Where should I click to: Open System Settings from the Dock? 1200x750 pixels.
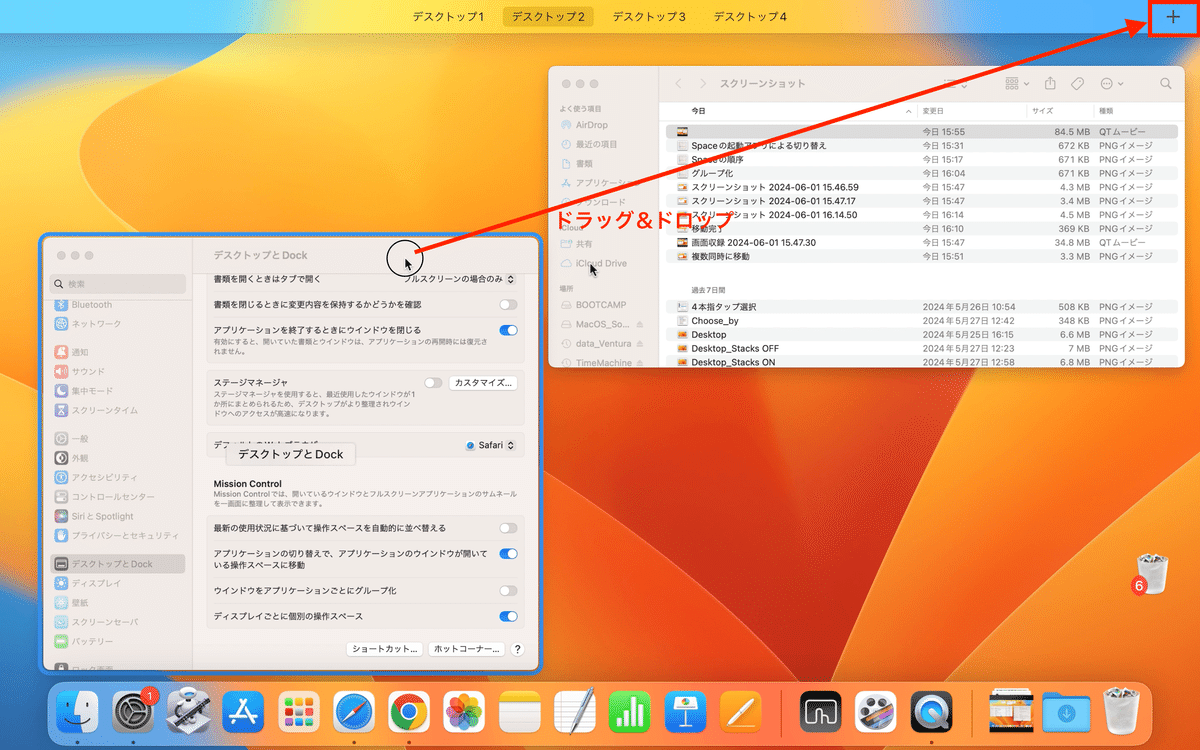[x=133, y=713]
